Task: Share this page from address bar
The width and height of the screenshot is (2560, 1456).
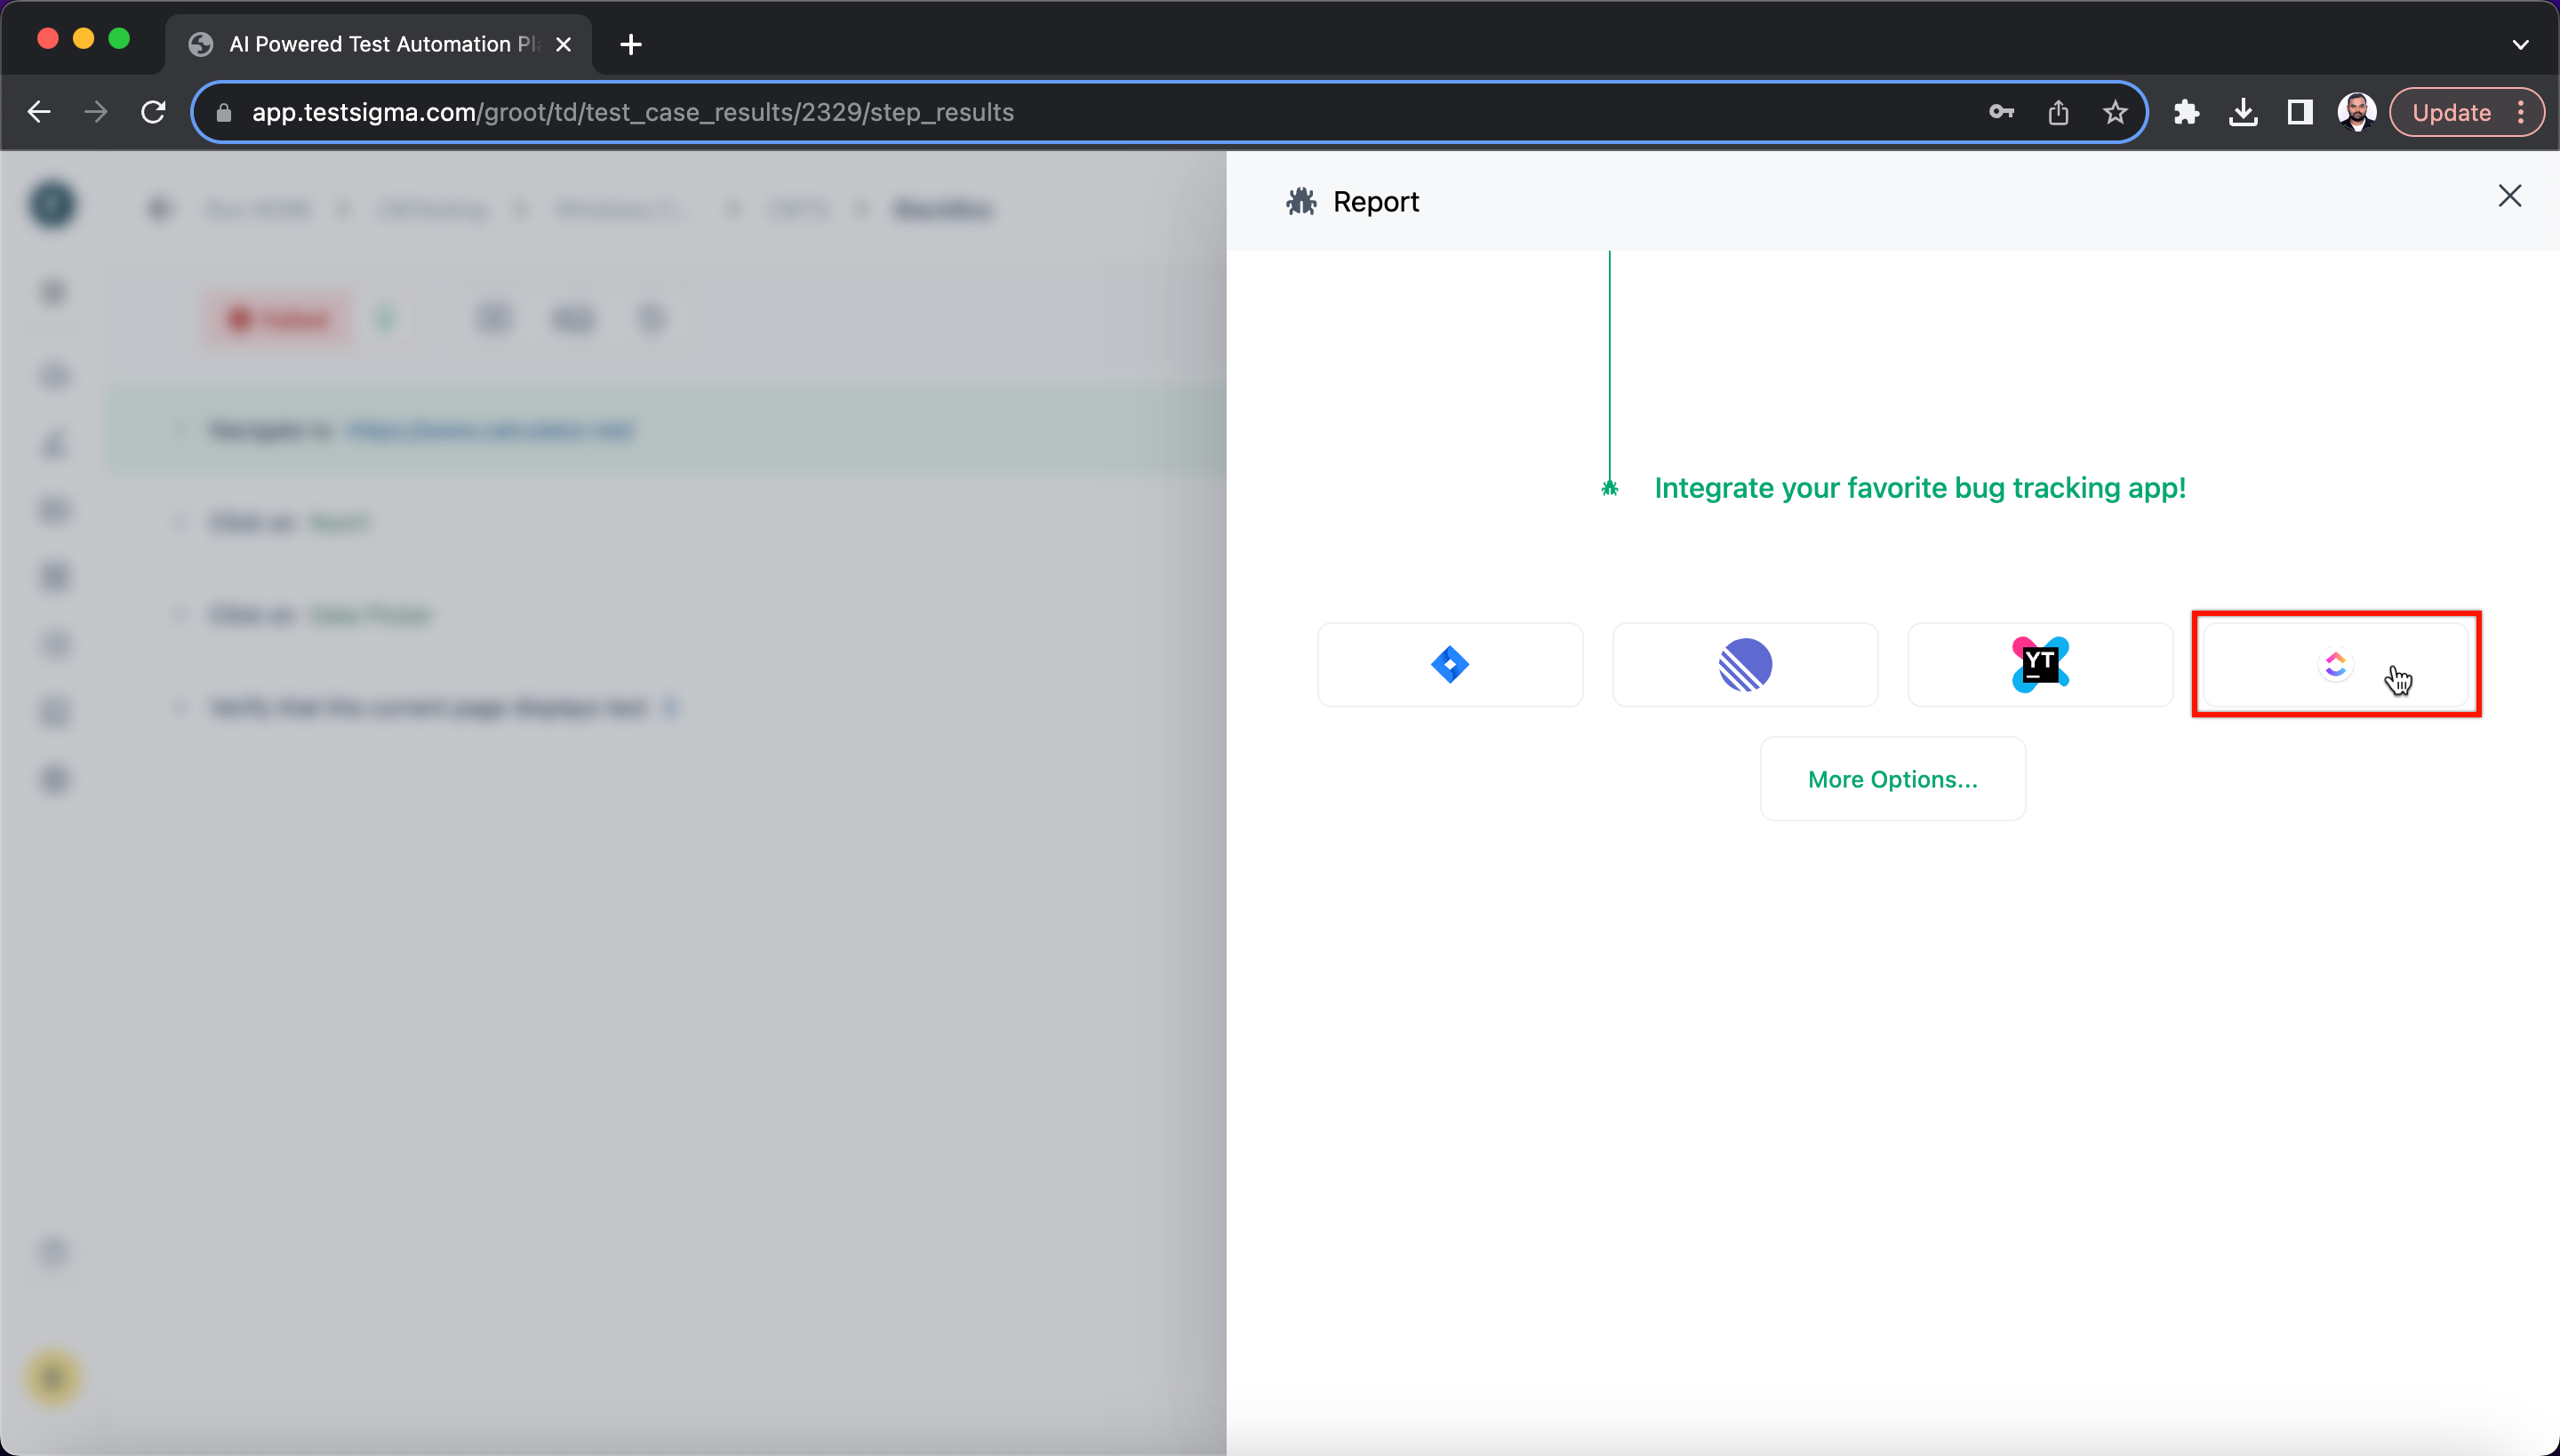Action: [2058, 112]
